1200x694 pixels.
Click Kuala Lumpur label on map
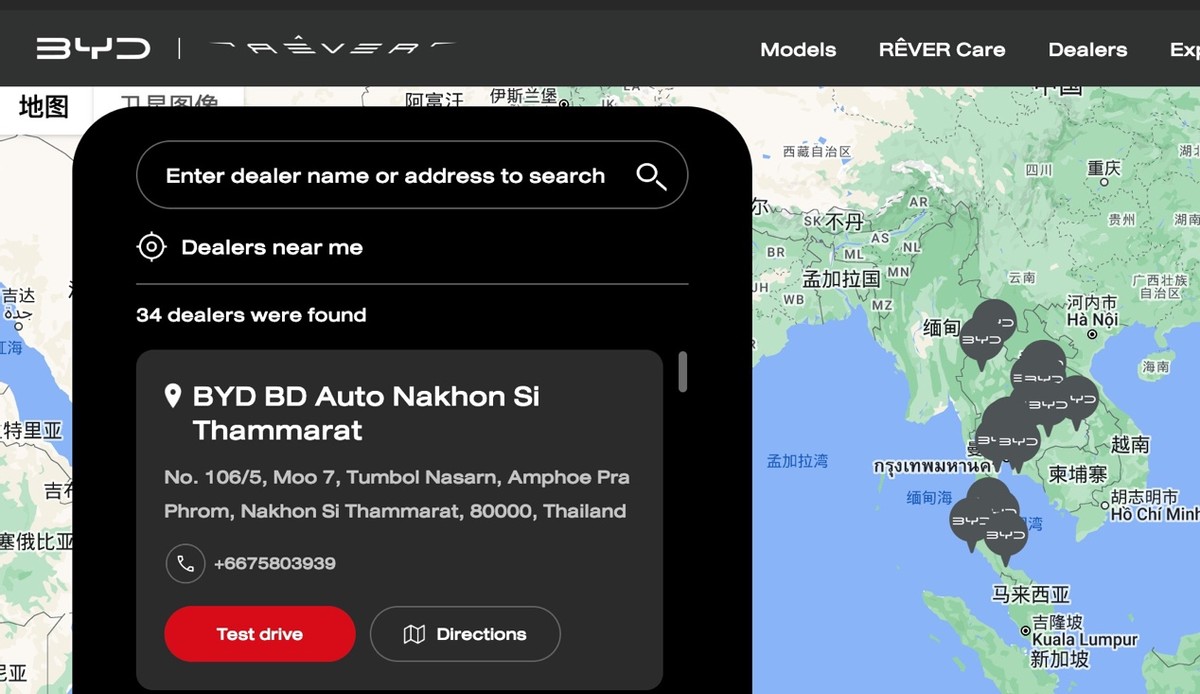pos(1086,640)
